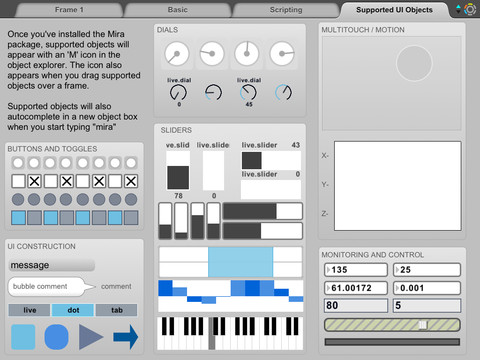The height and width of the screenshot is (360, 480).
Task: Toggle the first round button in top row
Action: (x=18, y=163)
